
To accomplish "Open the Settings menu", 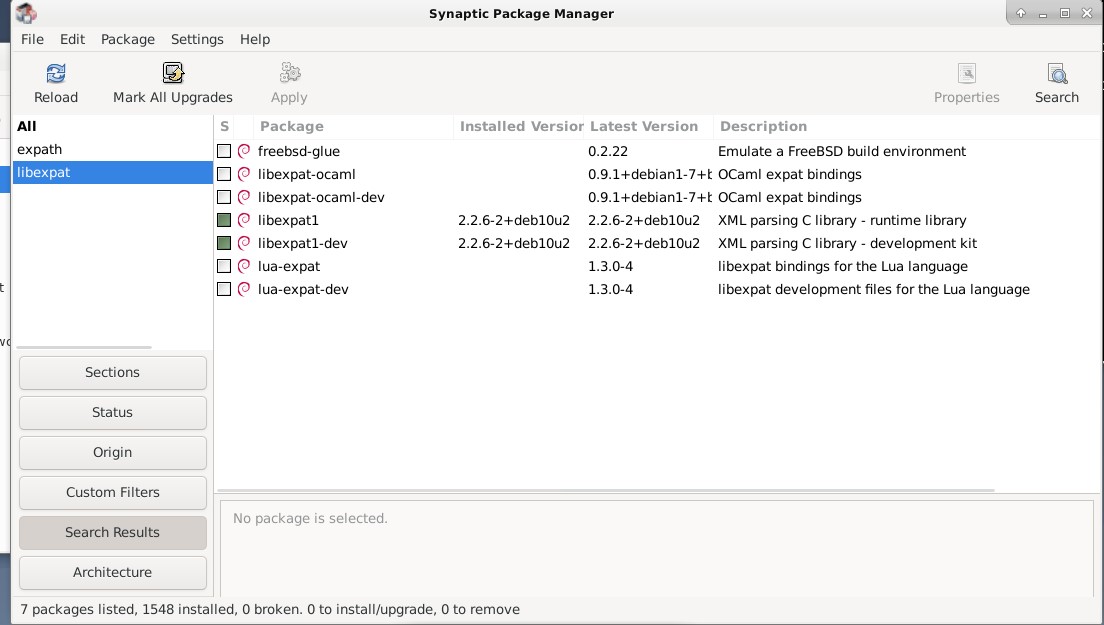I will (197, 39).
